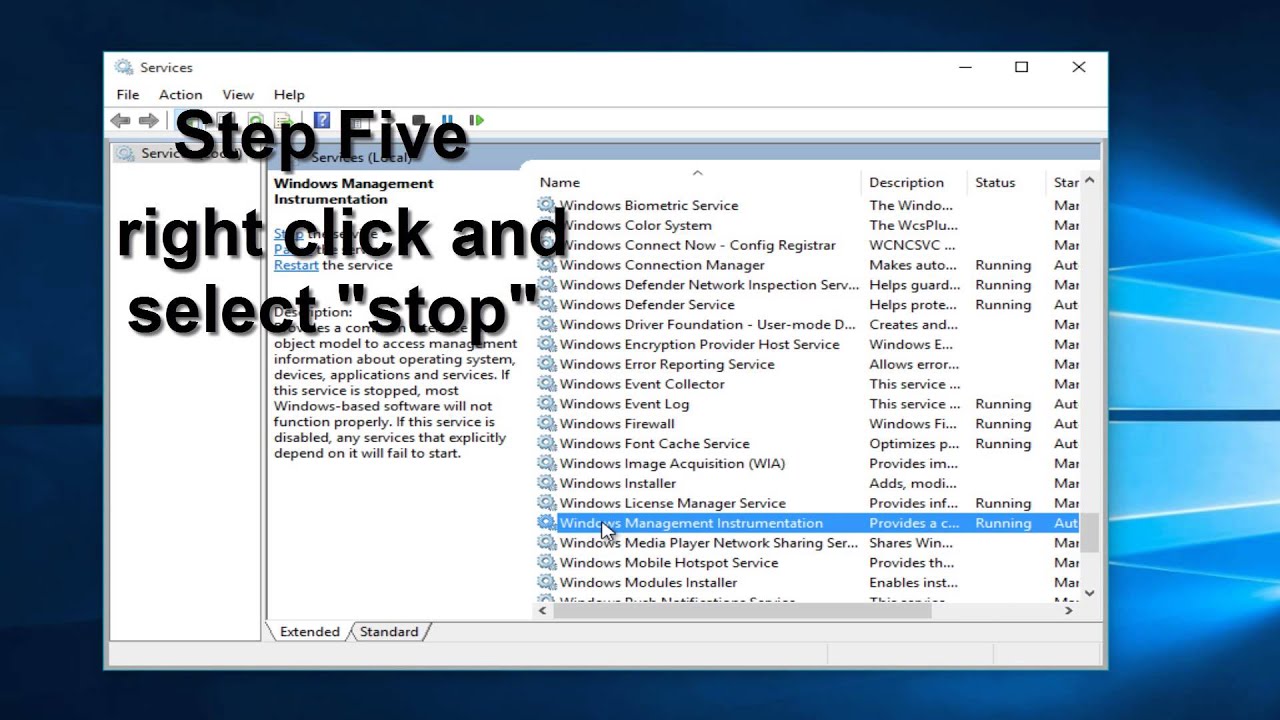Click the gear icon beside Windows Installer
This screenshot has height=720, width=1280.
pyautogui.click(x=546, y=483)
